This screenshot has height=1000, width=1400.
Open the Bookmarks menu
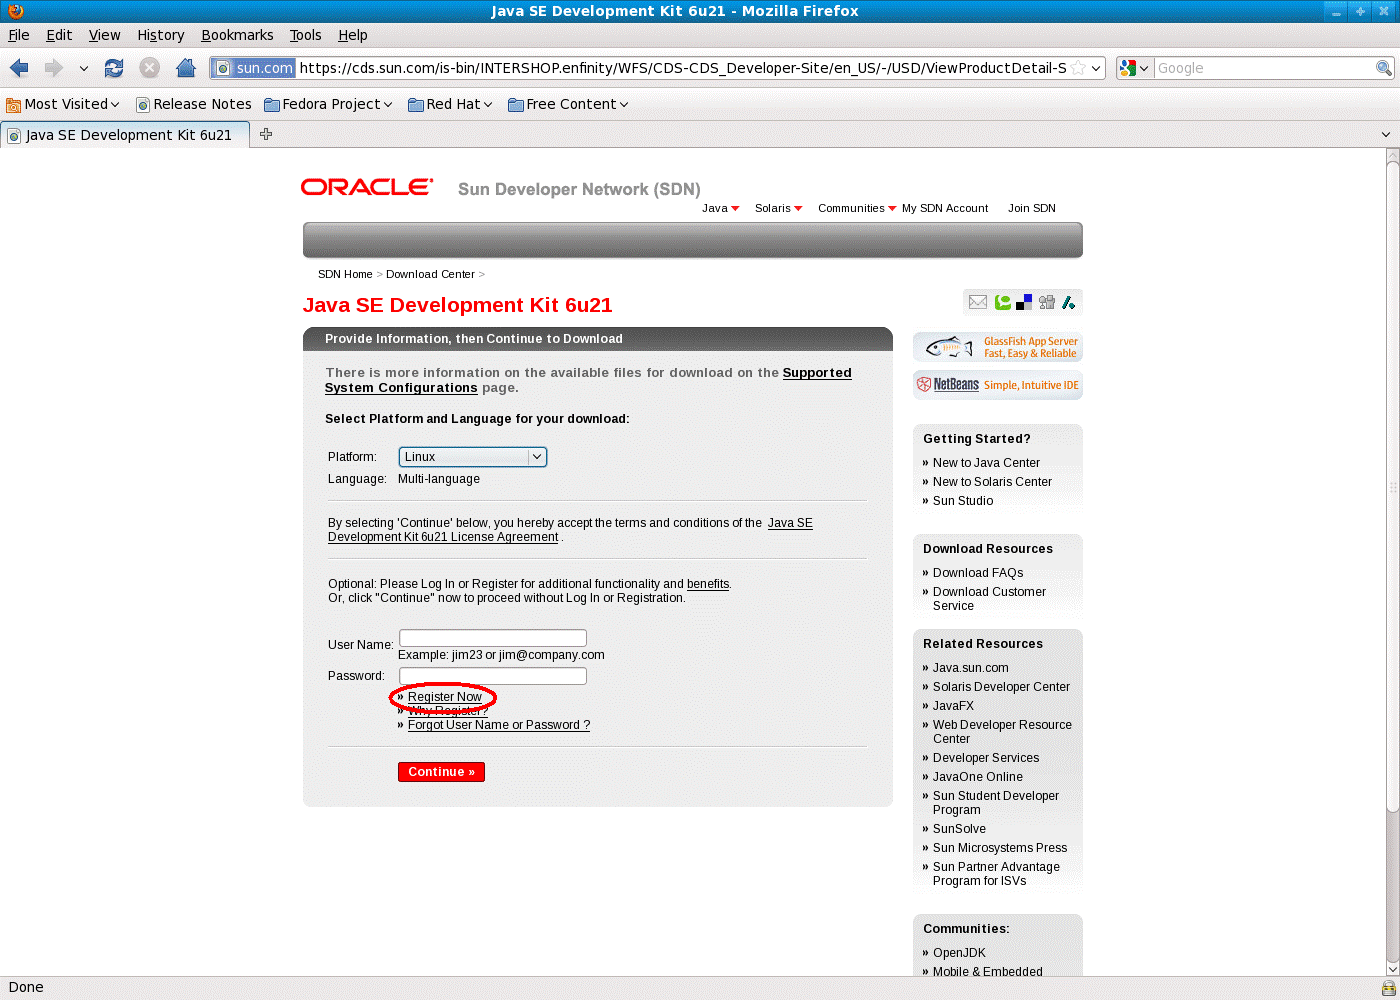click(x=237, y=35)
